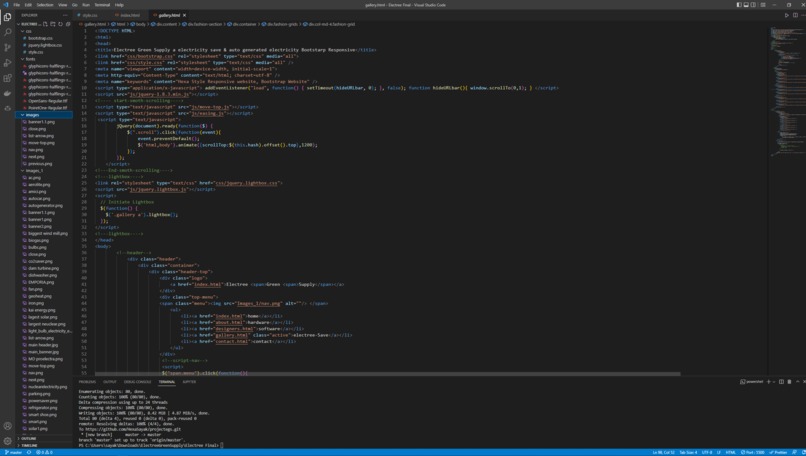Image resolution: width=806 pixels, height=456 pixels.
Task: Collapse the project root folder header
Action: tap(29, 24)
